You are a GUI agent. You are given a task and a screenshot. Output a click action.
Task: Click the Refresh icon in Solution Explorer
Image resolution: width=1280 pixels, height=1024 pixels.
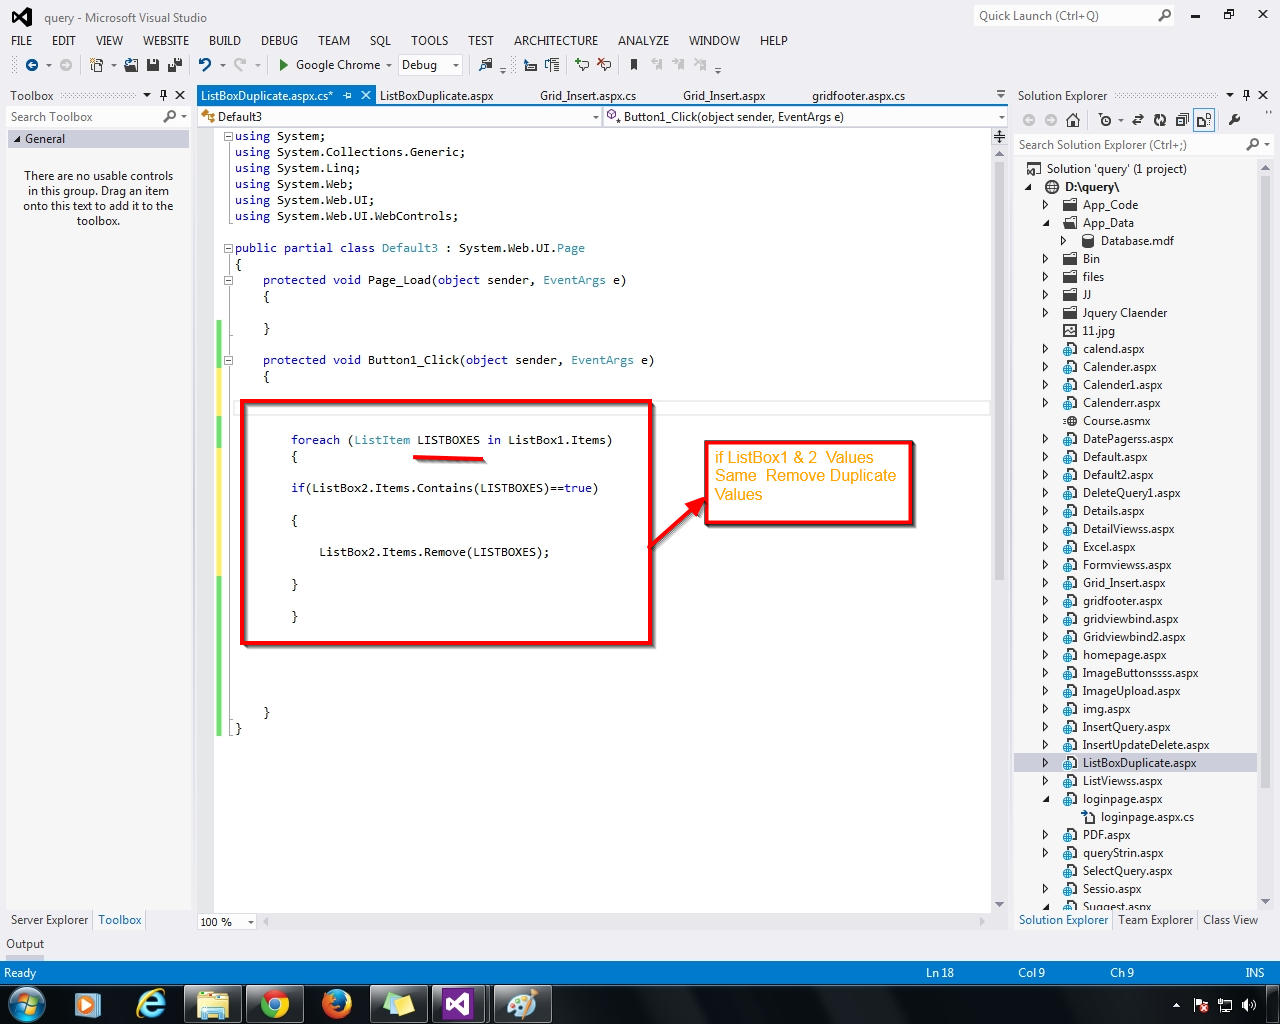pyautogui.click(x=1158, y=119)
